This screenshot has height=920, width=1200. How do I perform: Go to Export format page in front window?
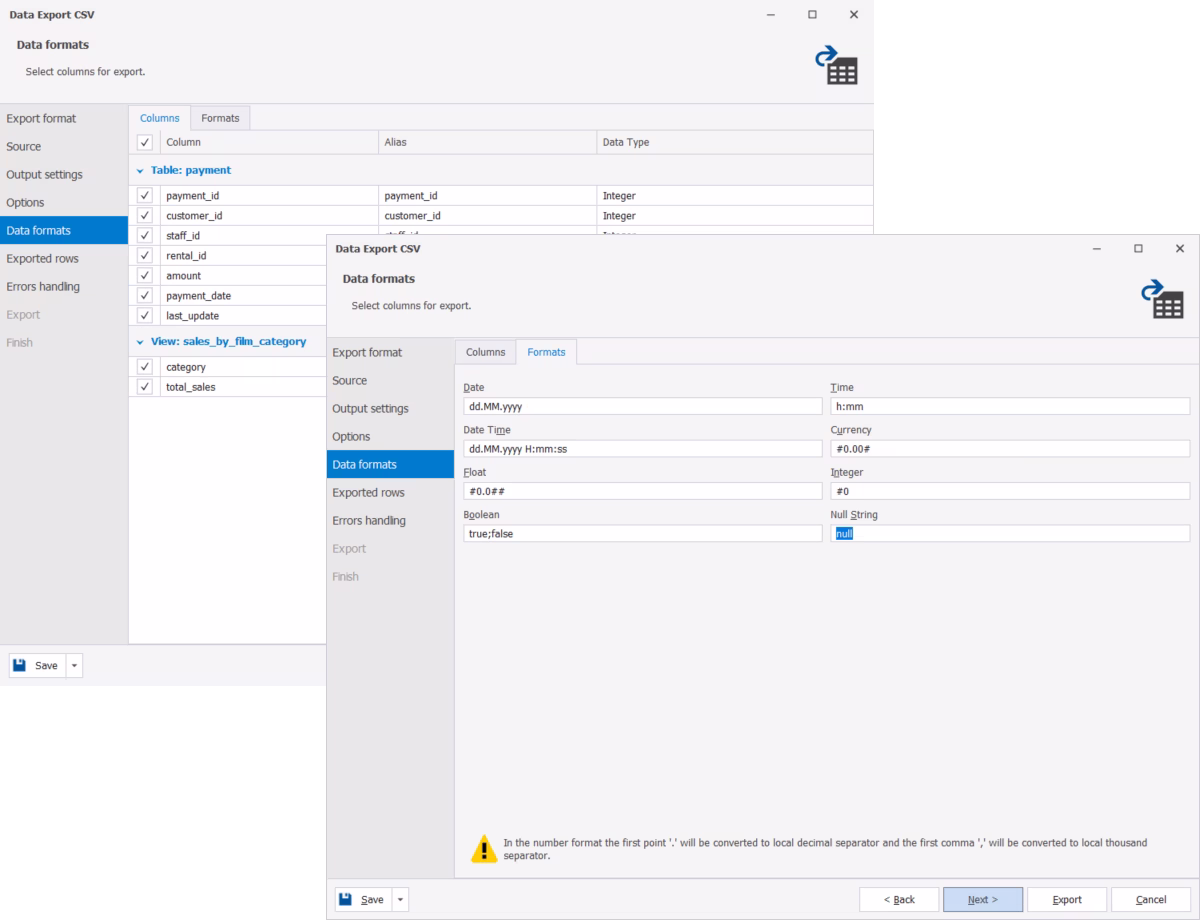coord(390,353)
